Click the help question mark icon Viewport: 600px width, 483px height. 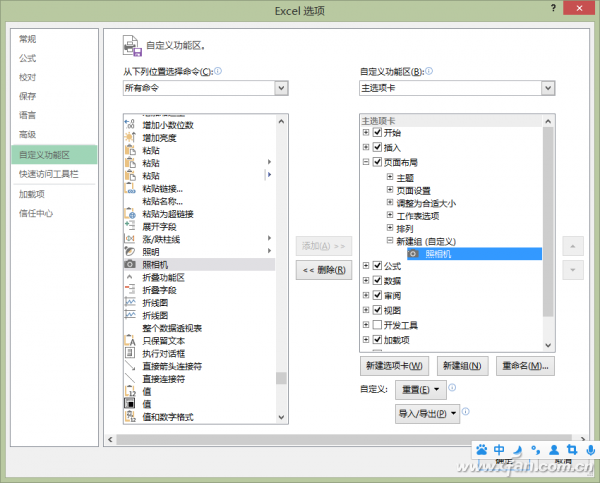tap(553, 8)
